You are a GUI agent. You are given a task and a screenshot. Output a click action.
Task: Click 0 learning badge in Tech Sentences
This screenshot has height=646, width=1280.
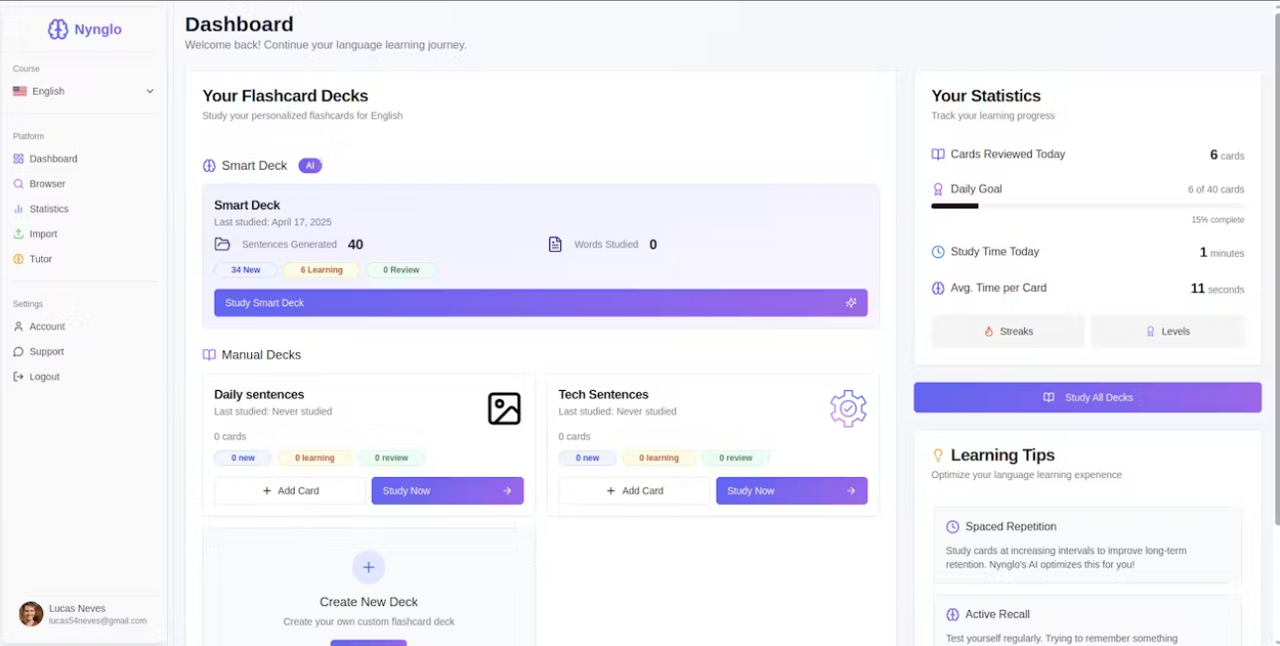pos(658,458)
